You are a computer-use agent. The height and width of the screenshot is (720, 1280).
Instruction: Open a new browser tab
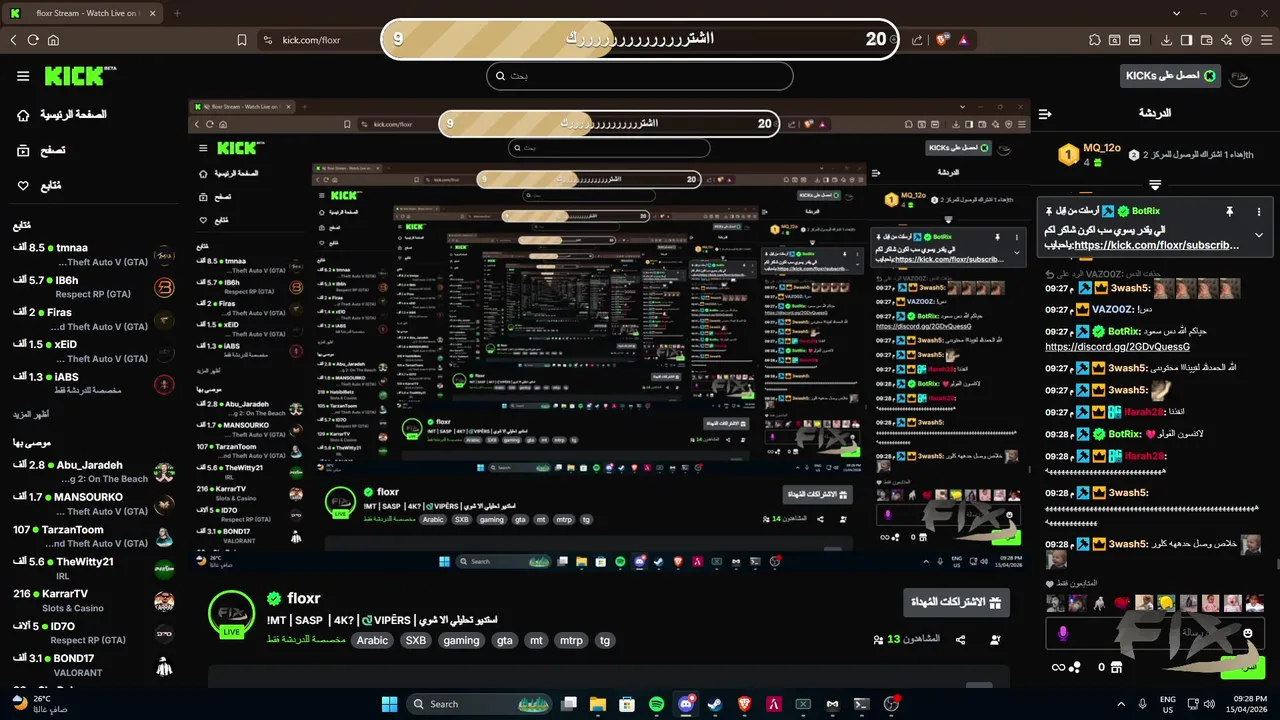point(177,13)
